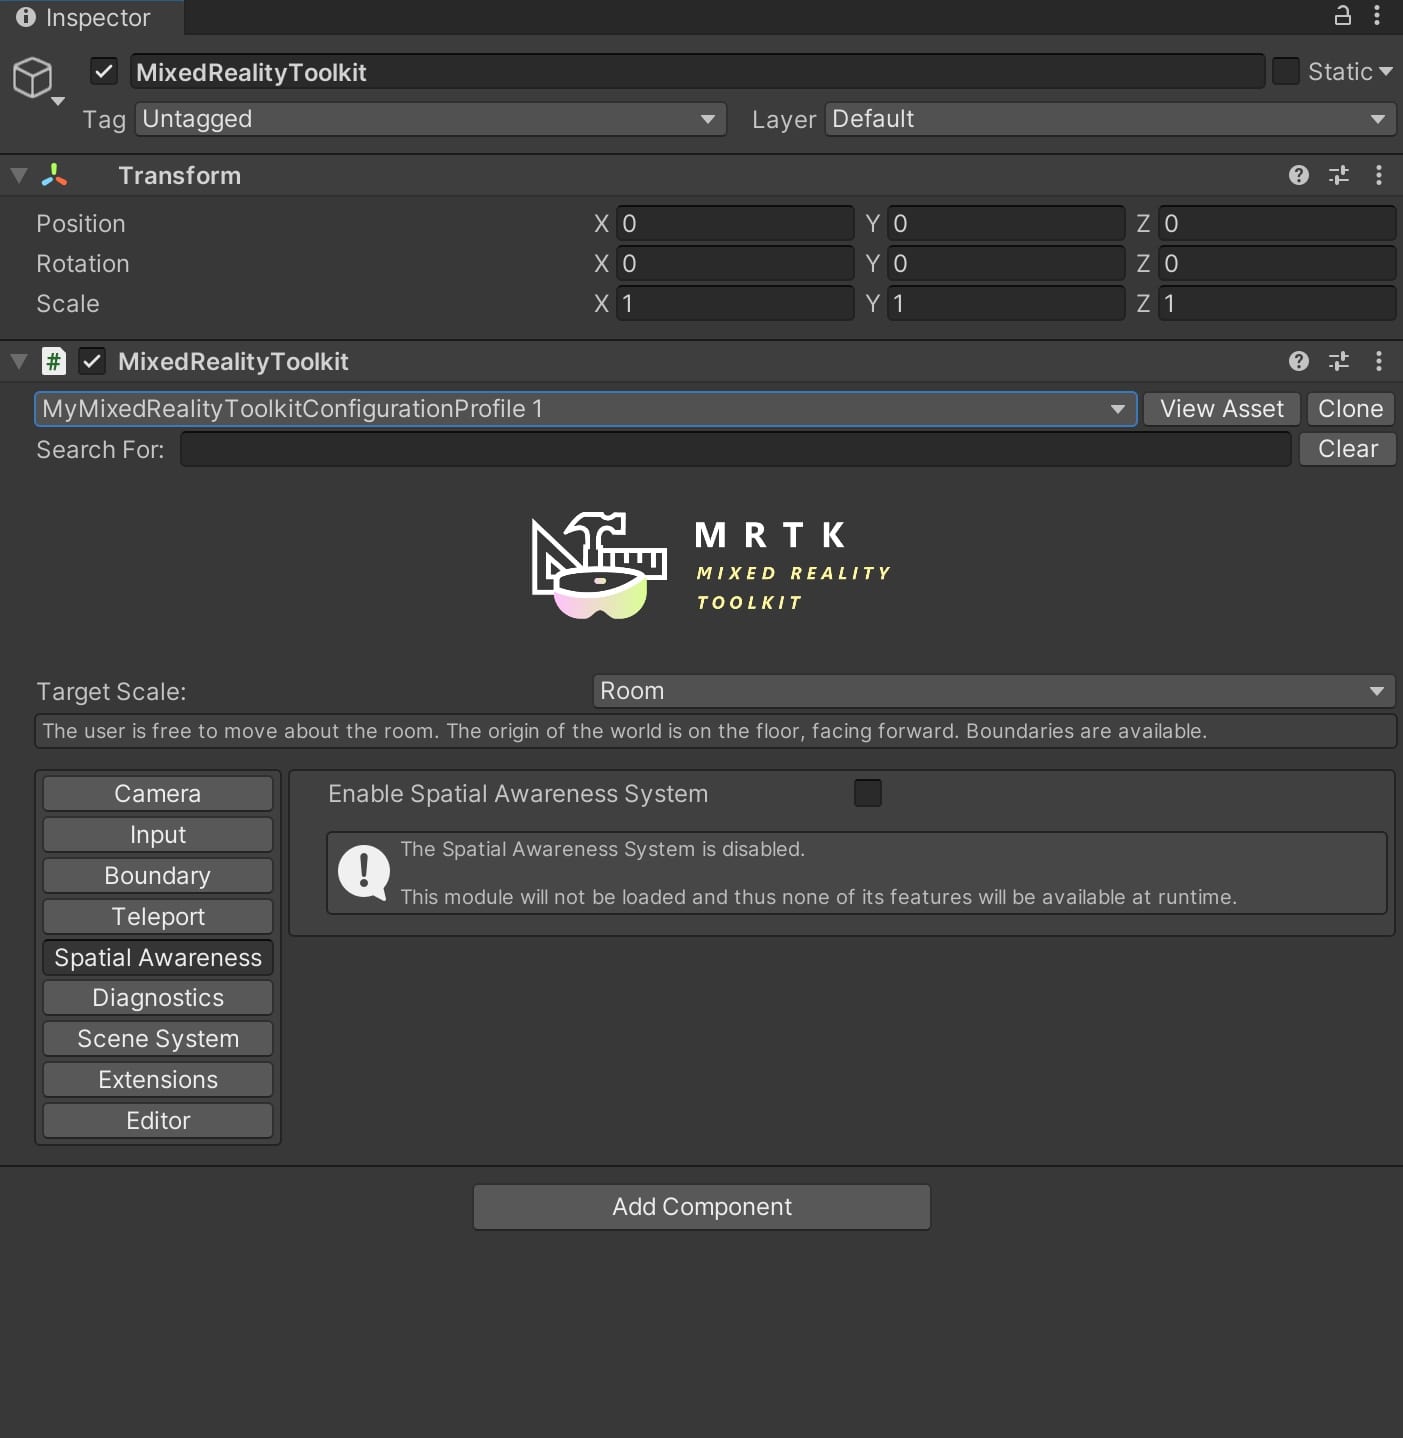Open Transform component context menu
This screenshot has height=1438, width=1403.
(1379, 175)
